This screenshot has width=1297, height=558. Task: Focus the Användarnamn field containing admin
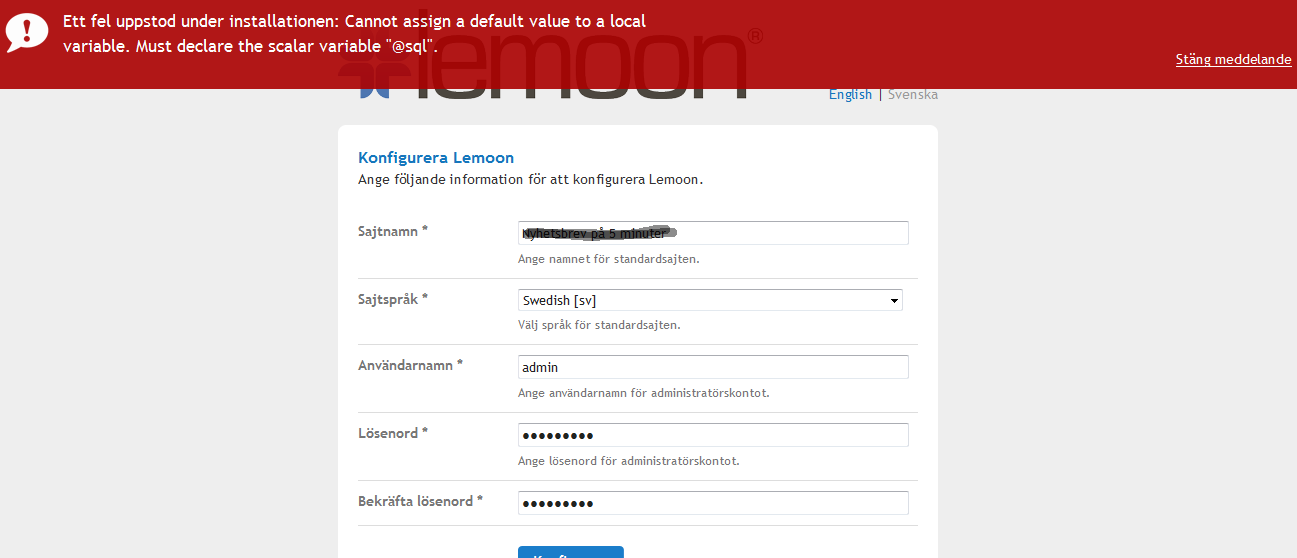tap(713, 367)
